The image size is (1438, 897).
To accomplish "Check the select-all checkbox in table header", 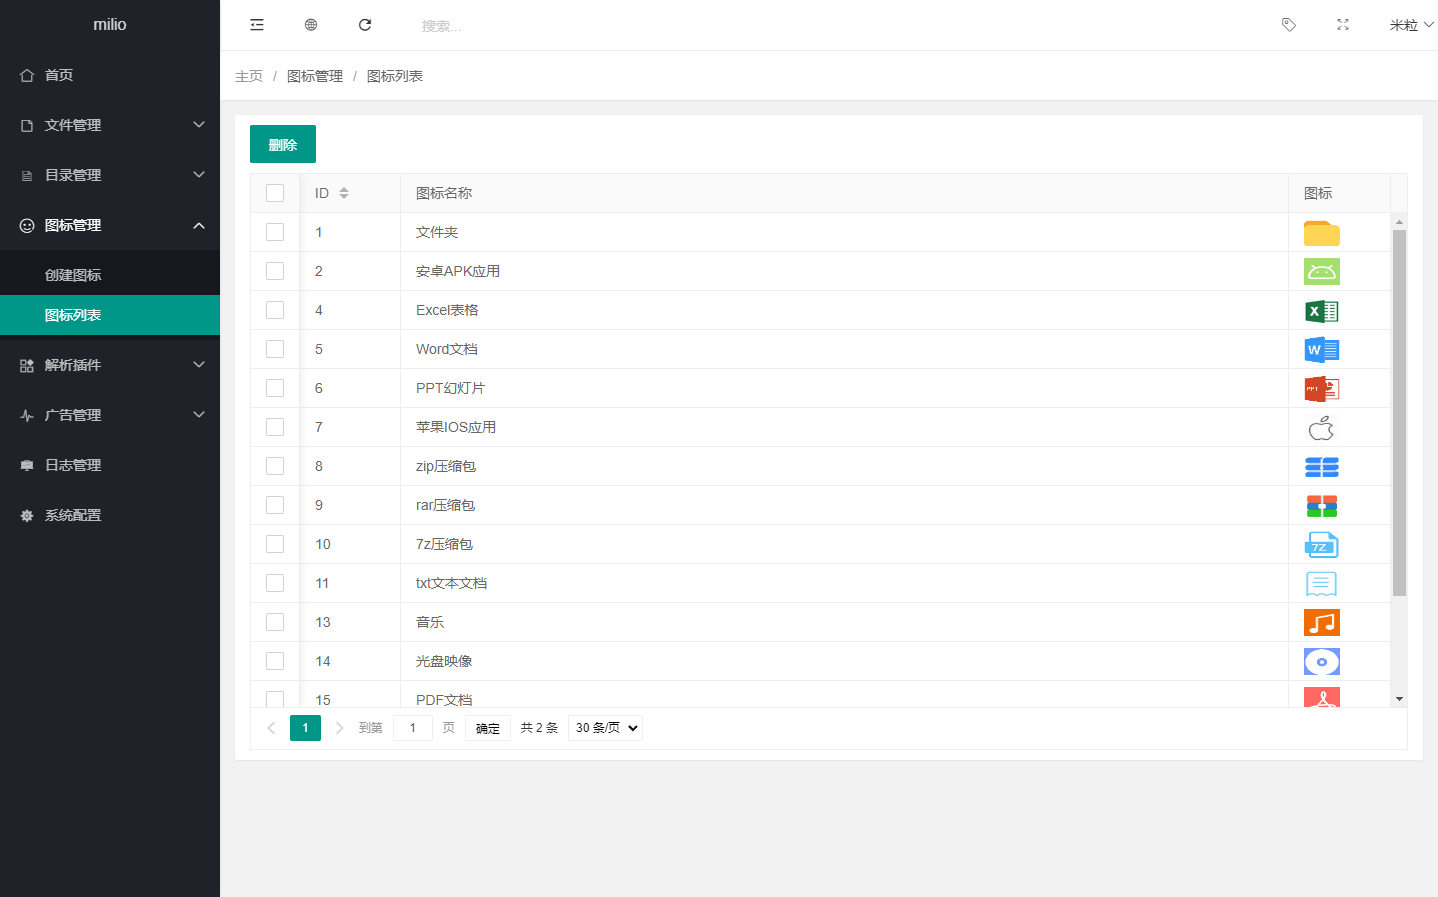I will pyautogui.click(x=275, y=192).
